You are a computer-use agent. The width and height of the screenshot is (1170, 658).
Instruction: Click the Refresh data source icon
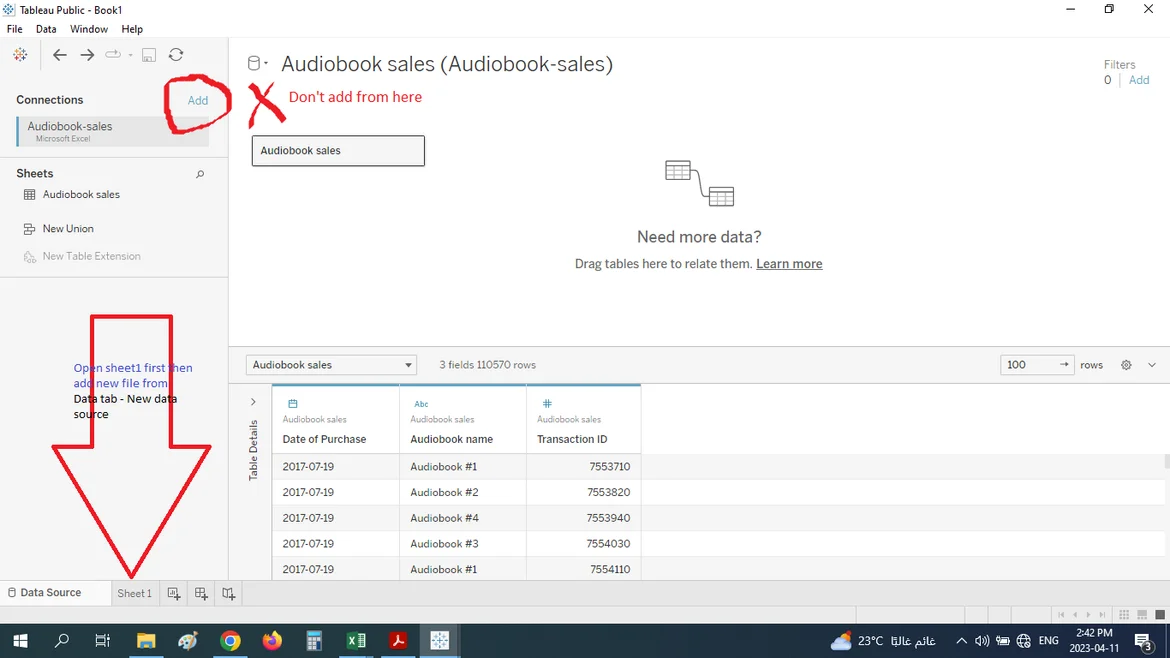click(x=176, y=55)
